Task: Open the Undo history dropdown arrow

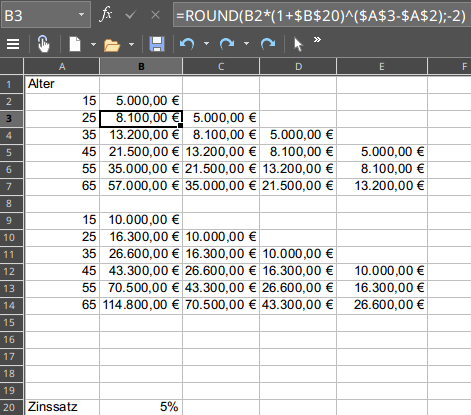Action: pyautogui.click(x=206, y=44)
